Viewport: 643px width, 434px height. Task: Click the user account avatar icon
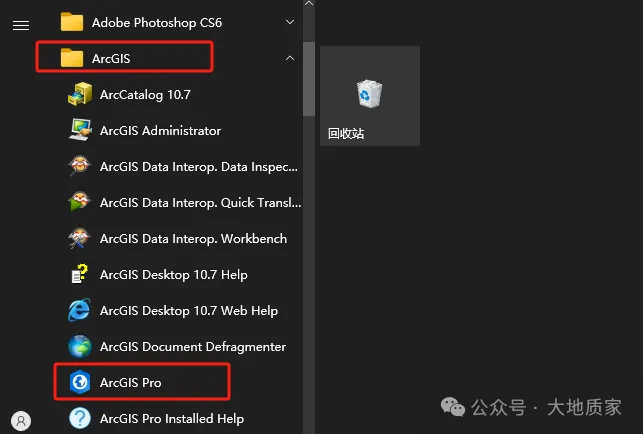20,420
